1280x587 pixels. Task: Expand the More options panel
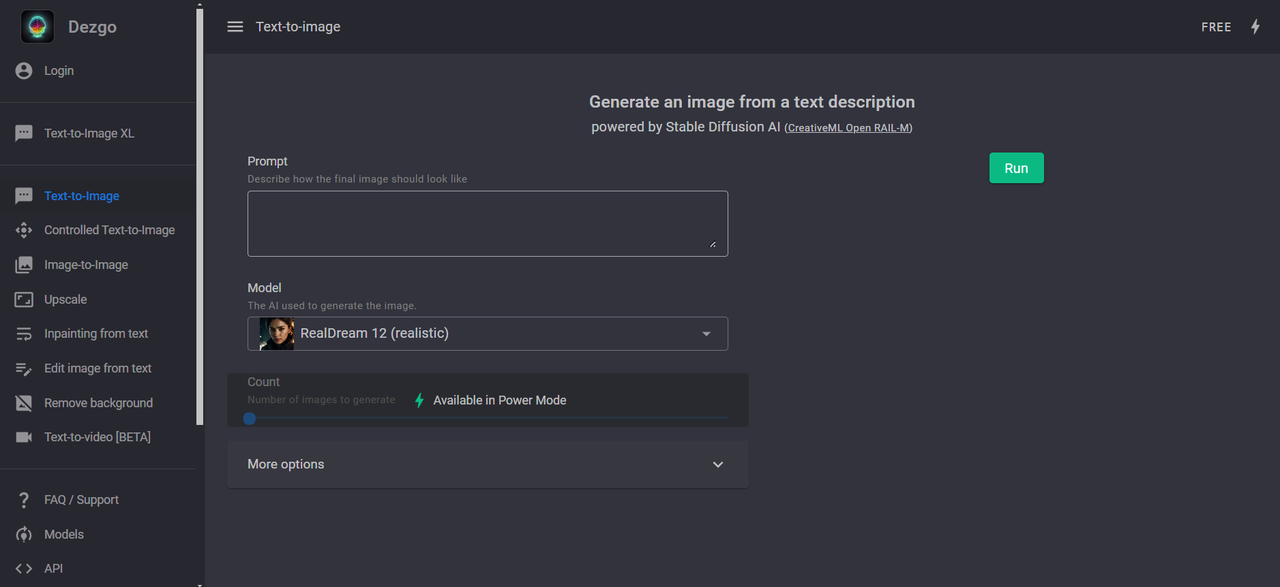pos(488,464)
